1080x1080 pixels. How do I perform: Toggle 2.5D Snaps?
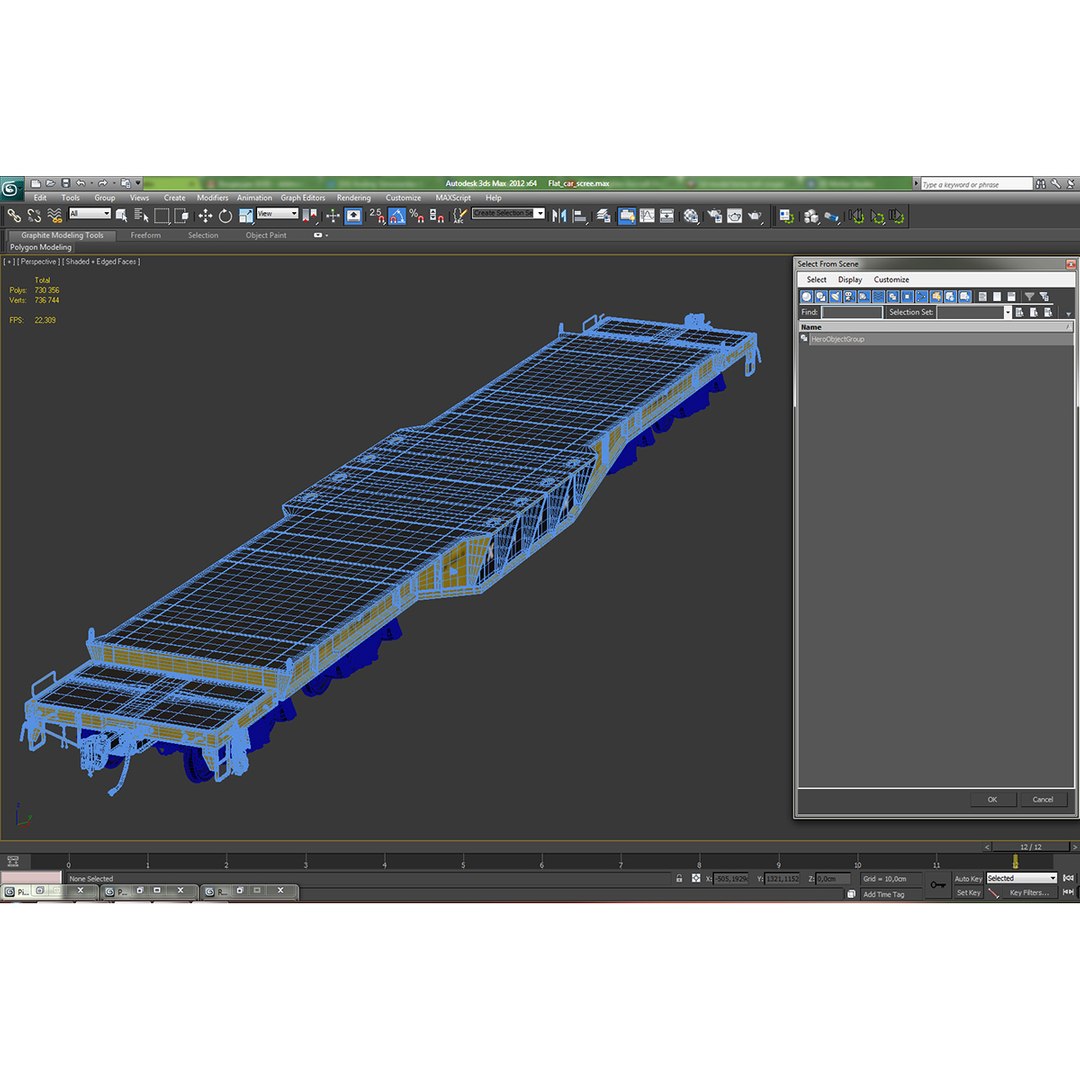376,216
